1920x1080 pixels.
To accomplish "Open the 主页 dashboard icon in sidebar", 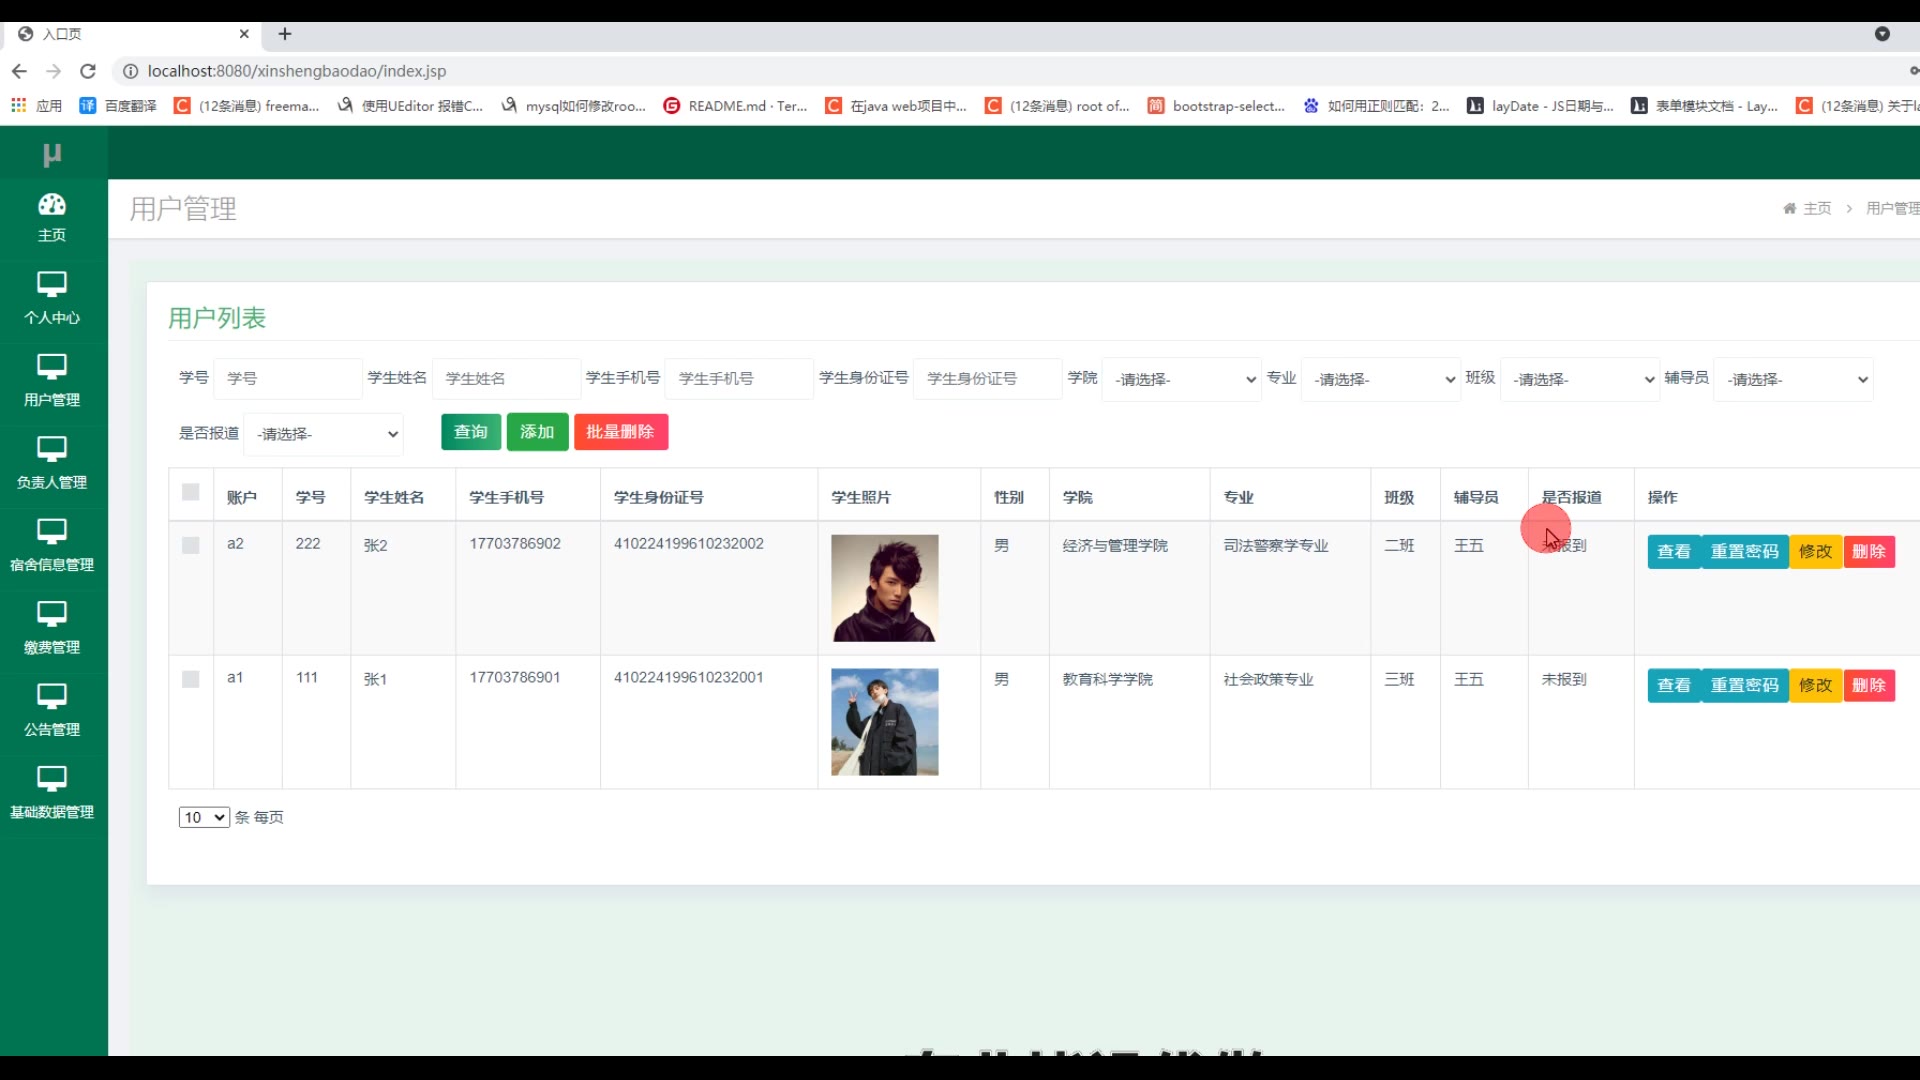I will click(x=52, y=205).
